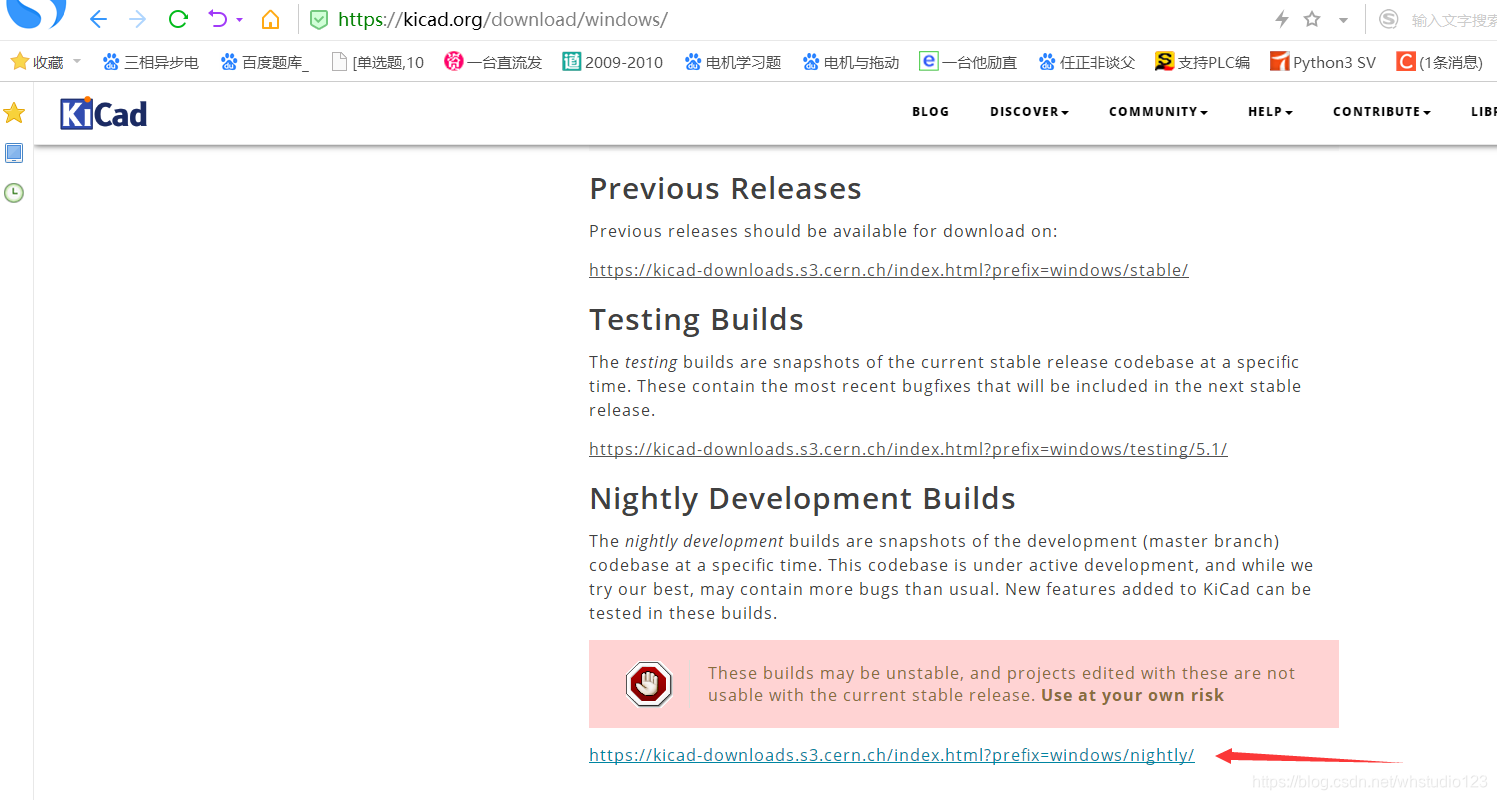Open the 支持PLC编 bookmark
Viewport: 1497px width, 800px height.
tap(1202, 62)
